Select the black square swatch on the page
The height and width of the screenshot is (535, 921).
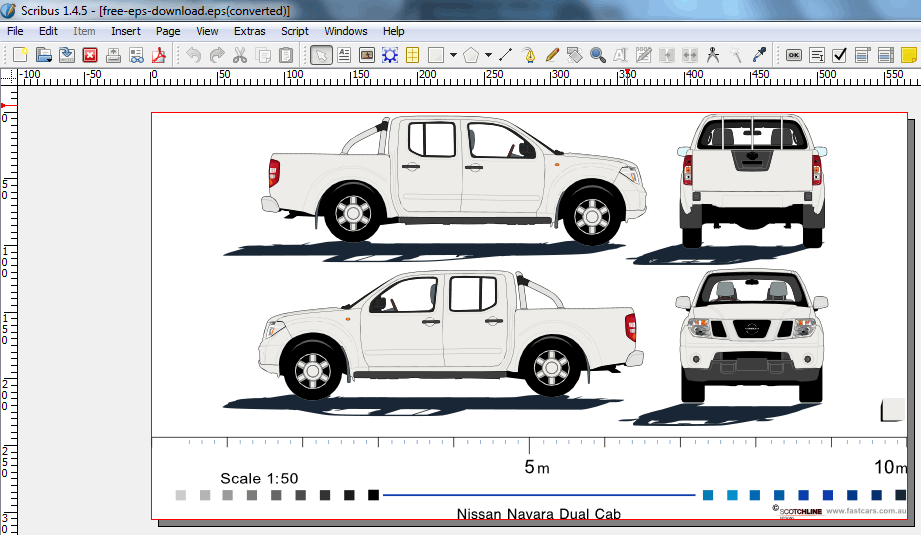click(373, 495)
